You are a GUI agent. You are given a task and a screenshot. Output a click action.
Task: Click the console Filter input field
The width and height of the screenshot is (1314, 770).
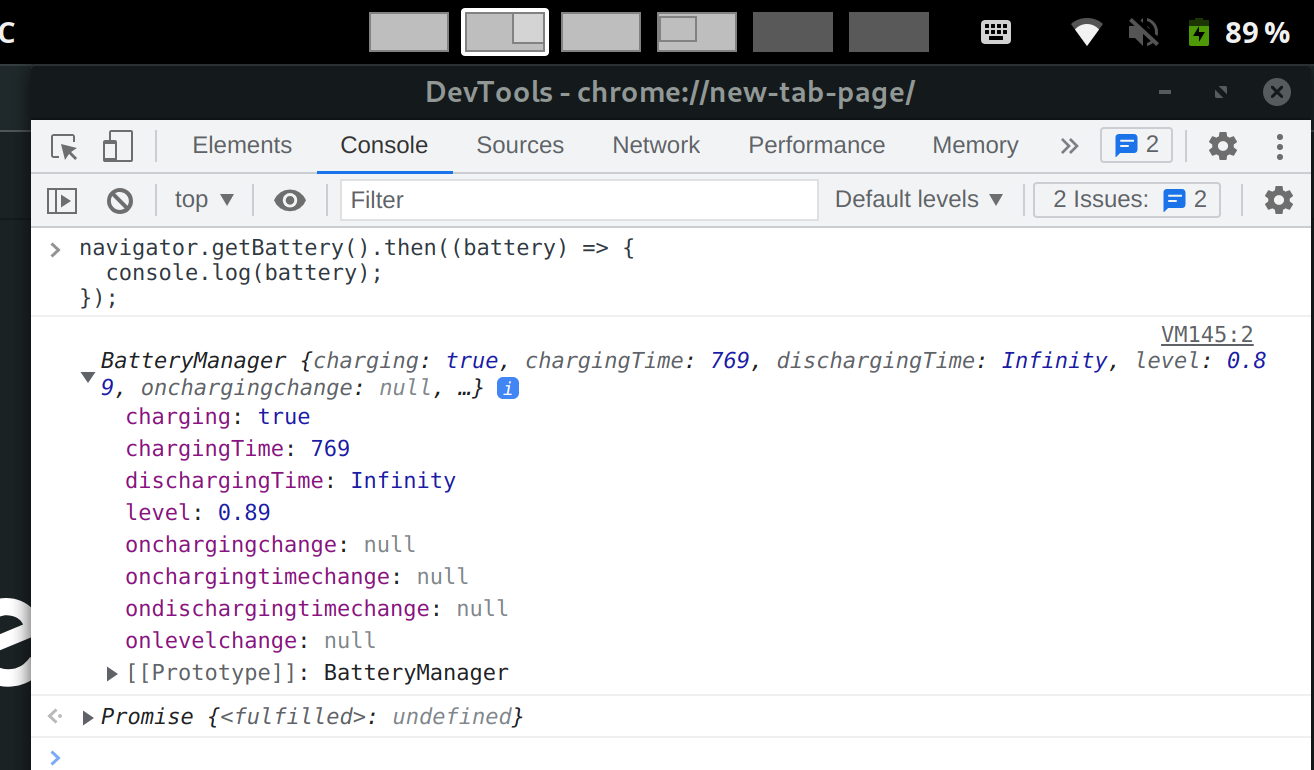[579, 200]
